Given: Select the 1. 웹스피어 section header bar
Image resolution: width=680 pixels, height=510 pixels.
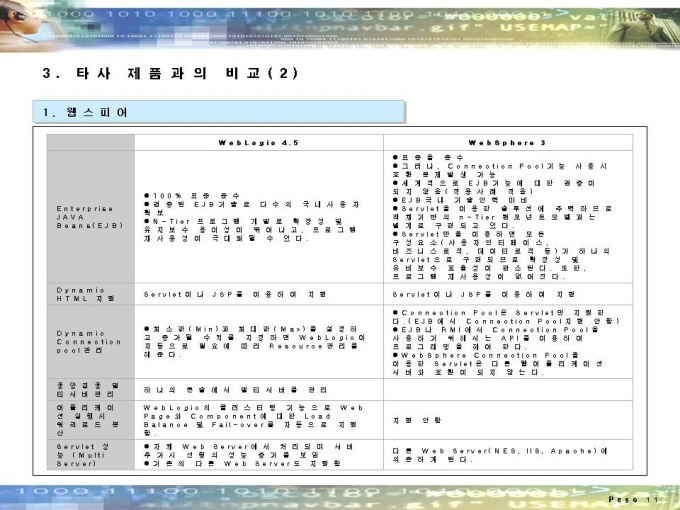Looking at the screenshot, I should [x=219, y=112].
